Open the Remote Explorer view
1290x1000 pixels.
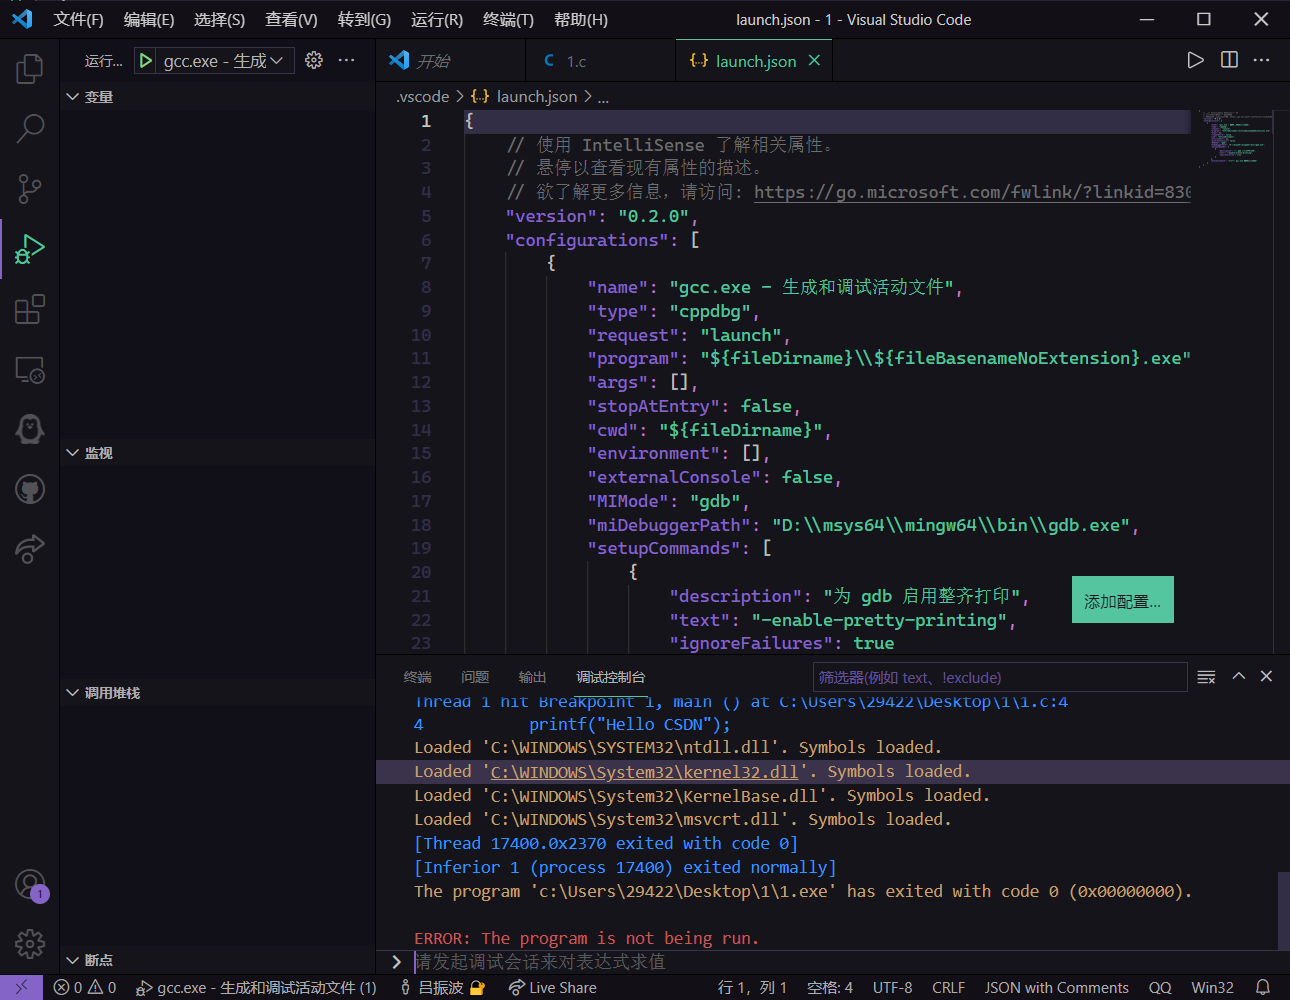pos(29,370)
